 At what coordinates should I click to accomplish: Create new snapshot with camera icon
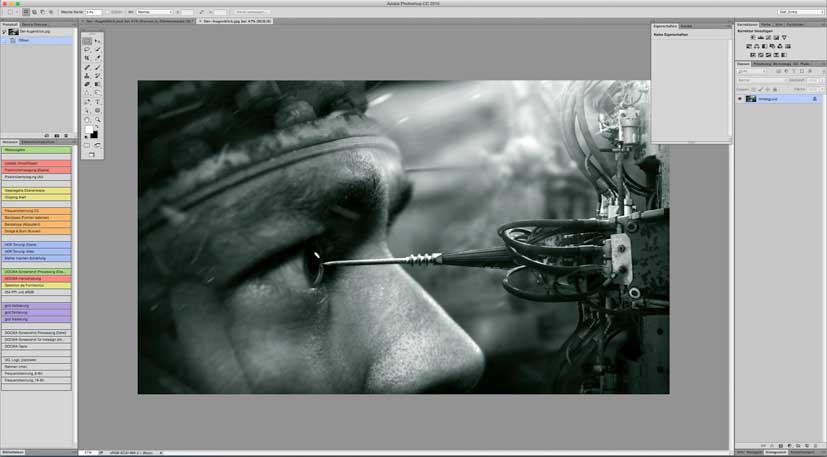(x=56, y=136)
